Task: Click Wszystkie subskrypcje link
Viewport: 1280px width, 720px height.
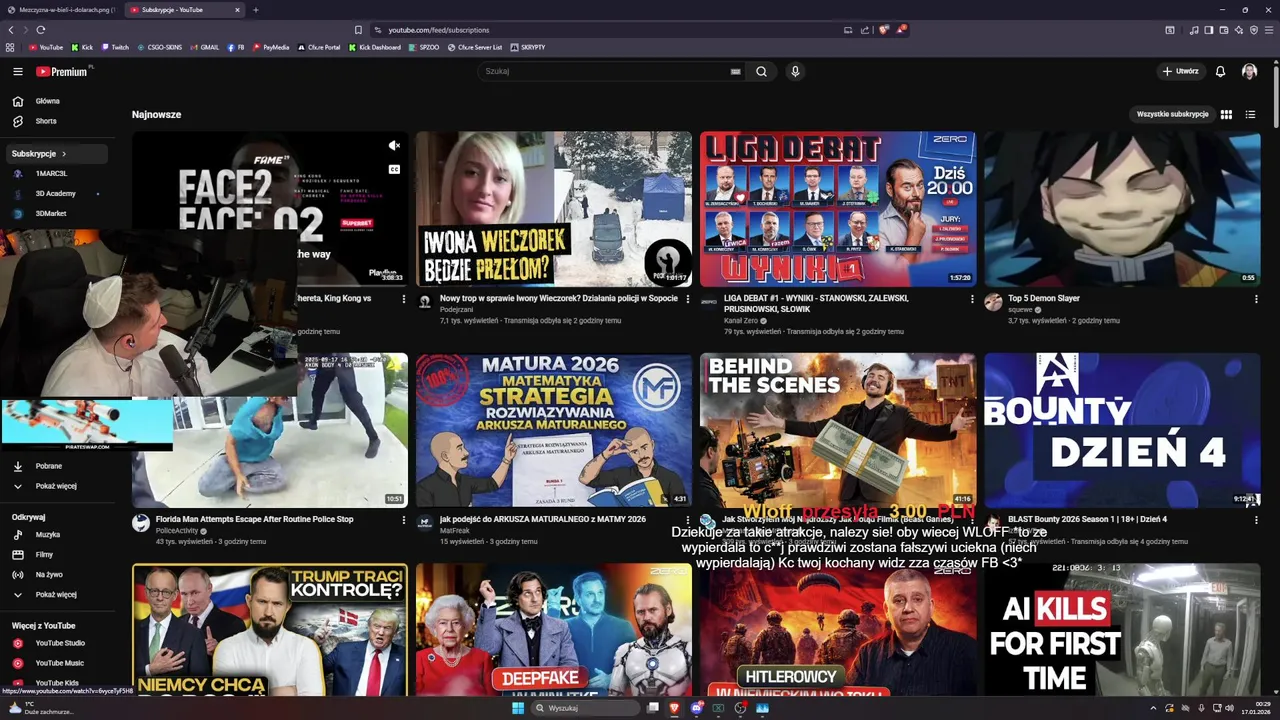Action: pos(1172,114)
